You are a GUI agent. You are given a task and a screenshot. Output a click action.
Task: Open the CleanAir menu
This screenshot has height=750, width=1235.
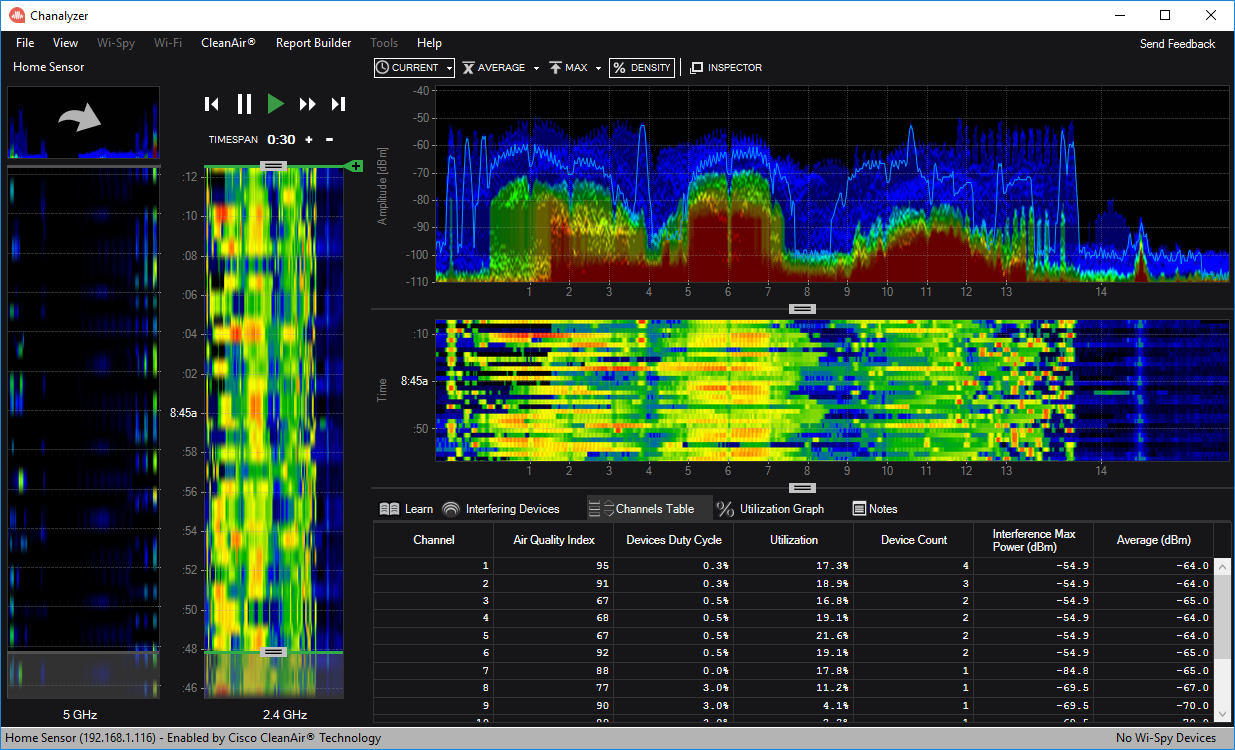tap(228, 43)
